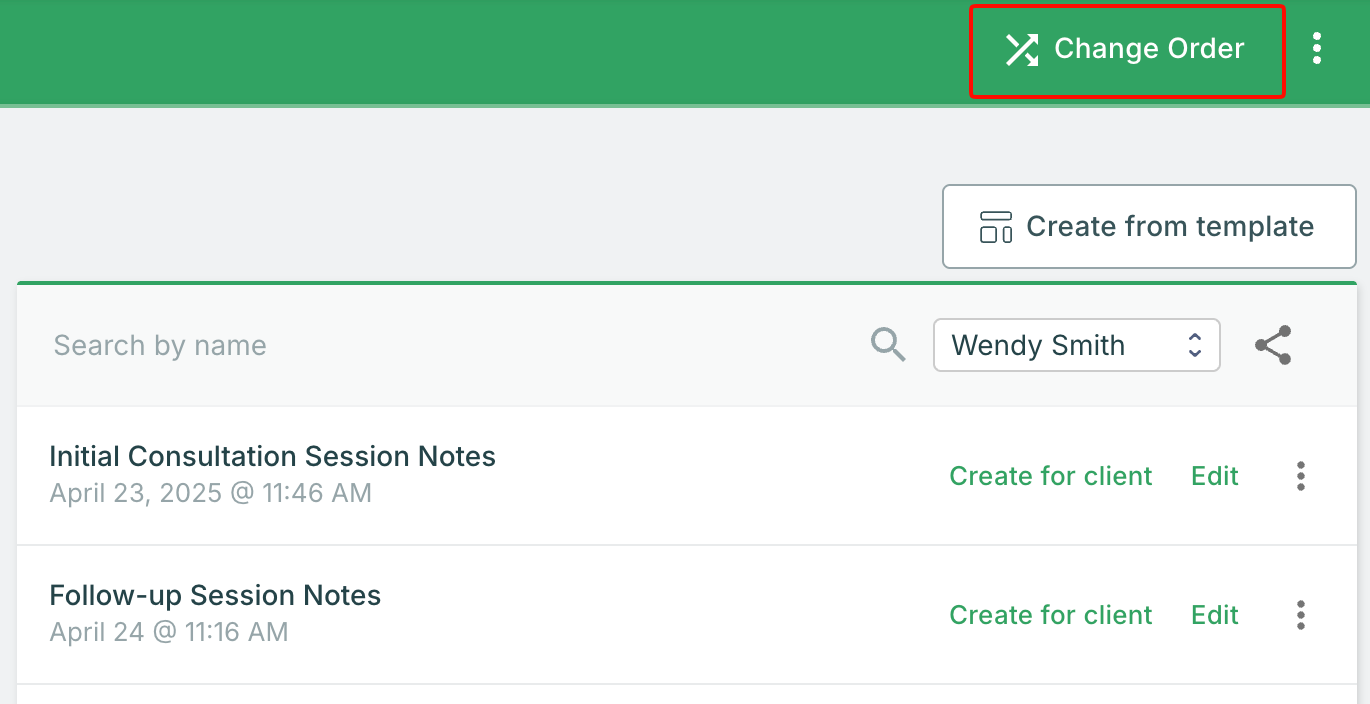Open more options for Follow-up Session Notes
The width and height of the screenshot is (1370, 704).
(x=1300, y=615)
